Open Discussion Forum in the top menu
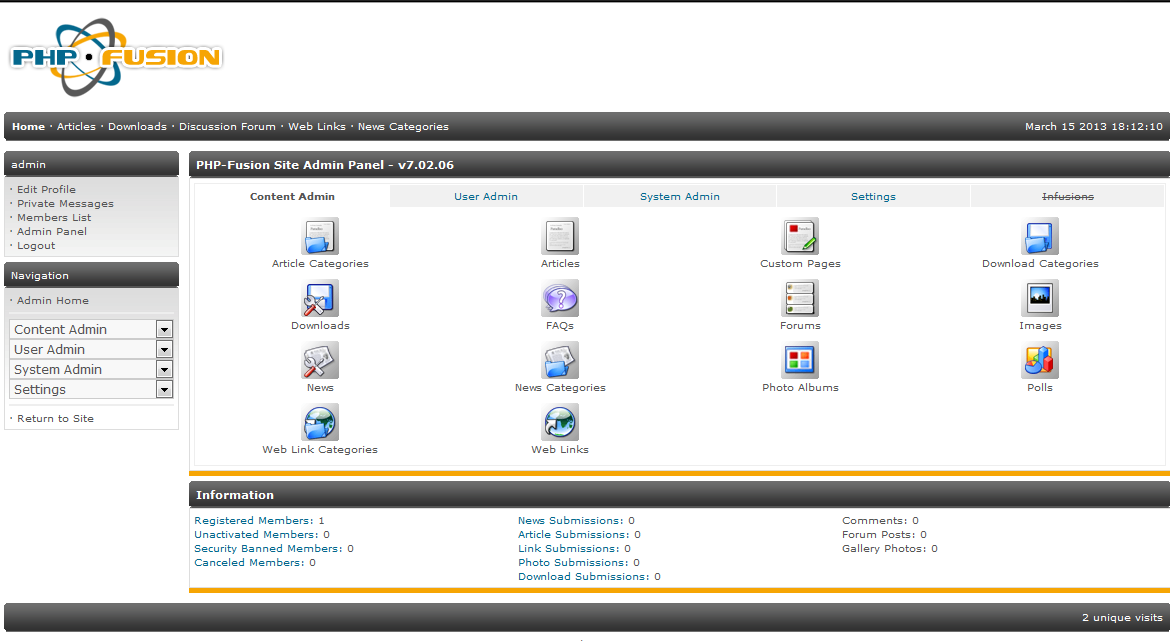Viewport: 1170px width, 641px height. (x=227, y=127)
